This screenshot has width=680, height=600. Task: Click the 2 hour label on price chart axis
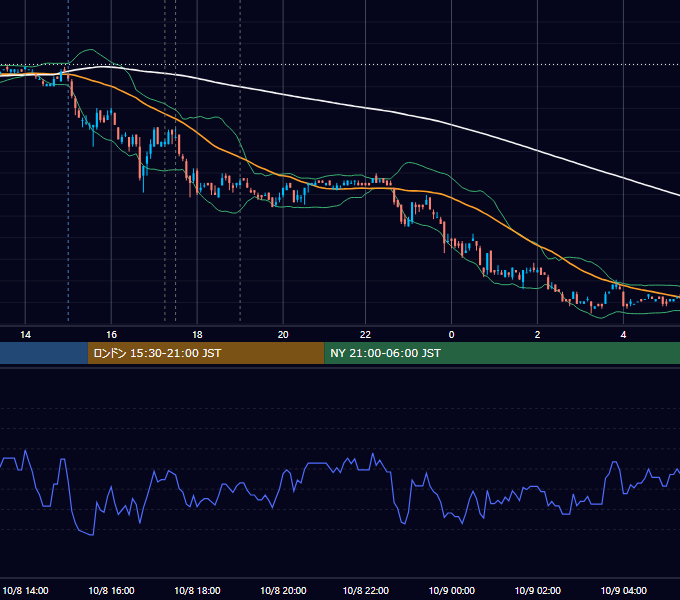coord(537,335)
